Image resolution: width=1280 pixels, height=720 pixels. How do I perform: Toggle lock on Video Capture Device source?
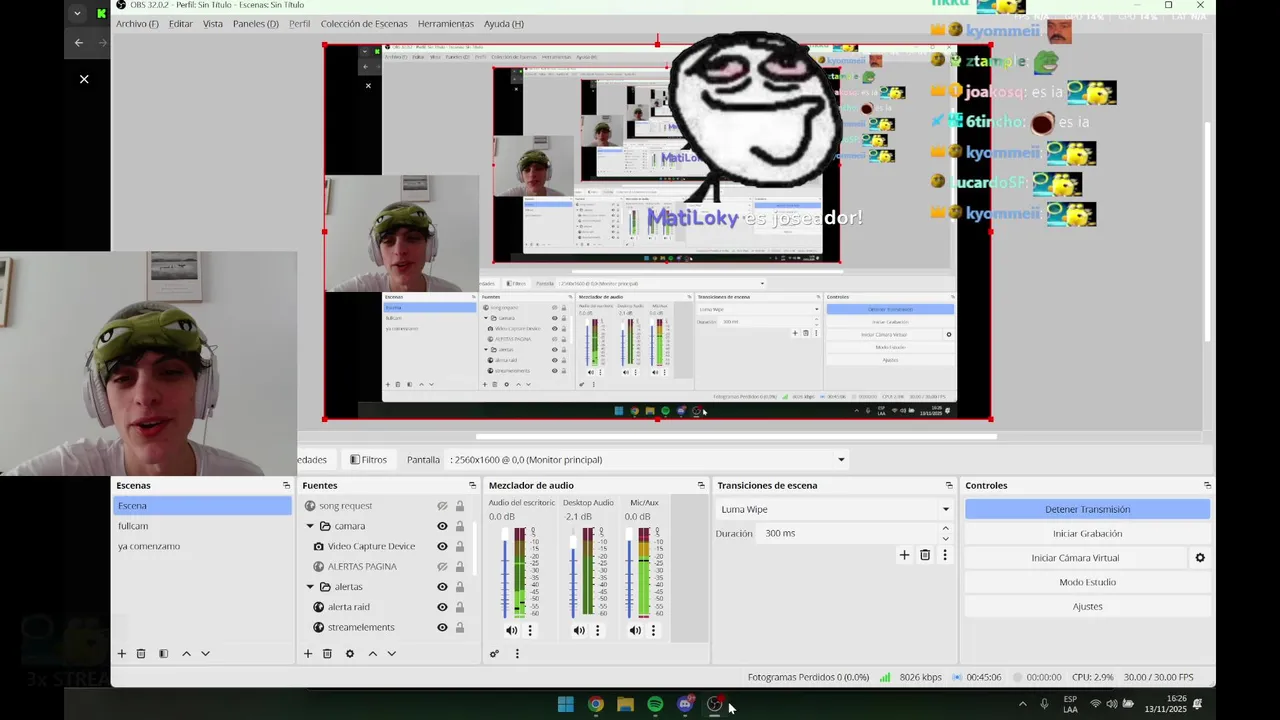[x=460, y=547]
